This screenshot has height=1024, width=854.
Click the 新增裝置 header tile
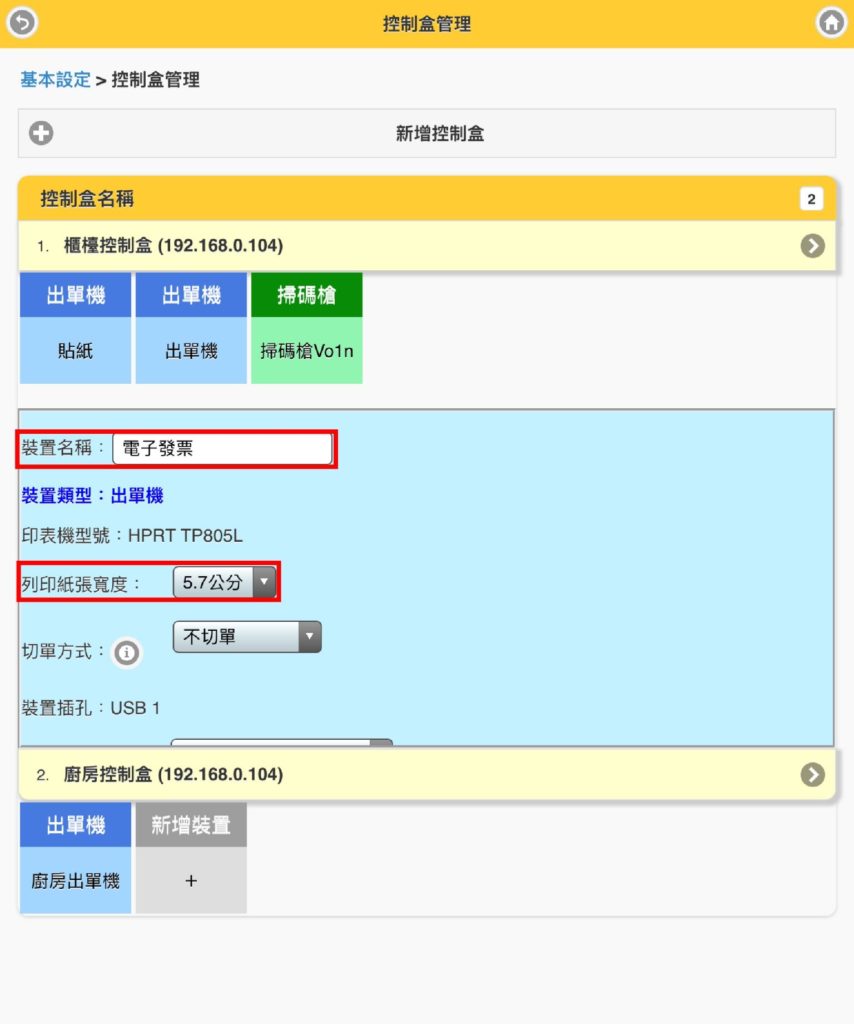click(191, 825)
